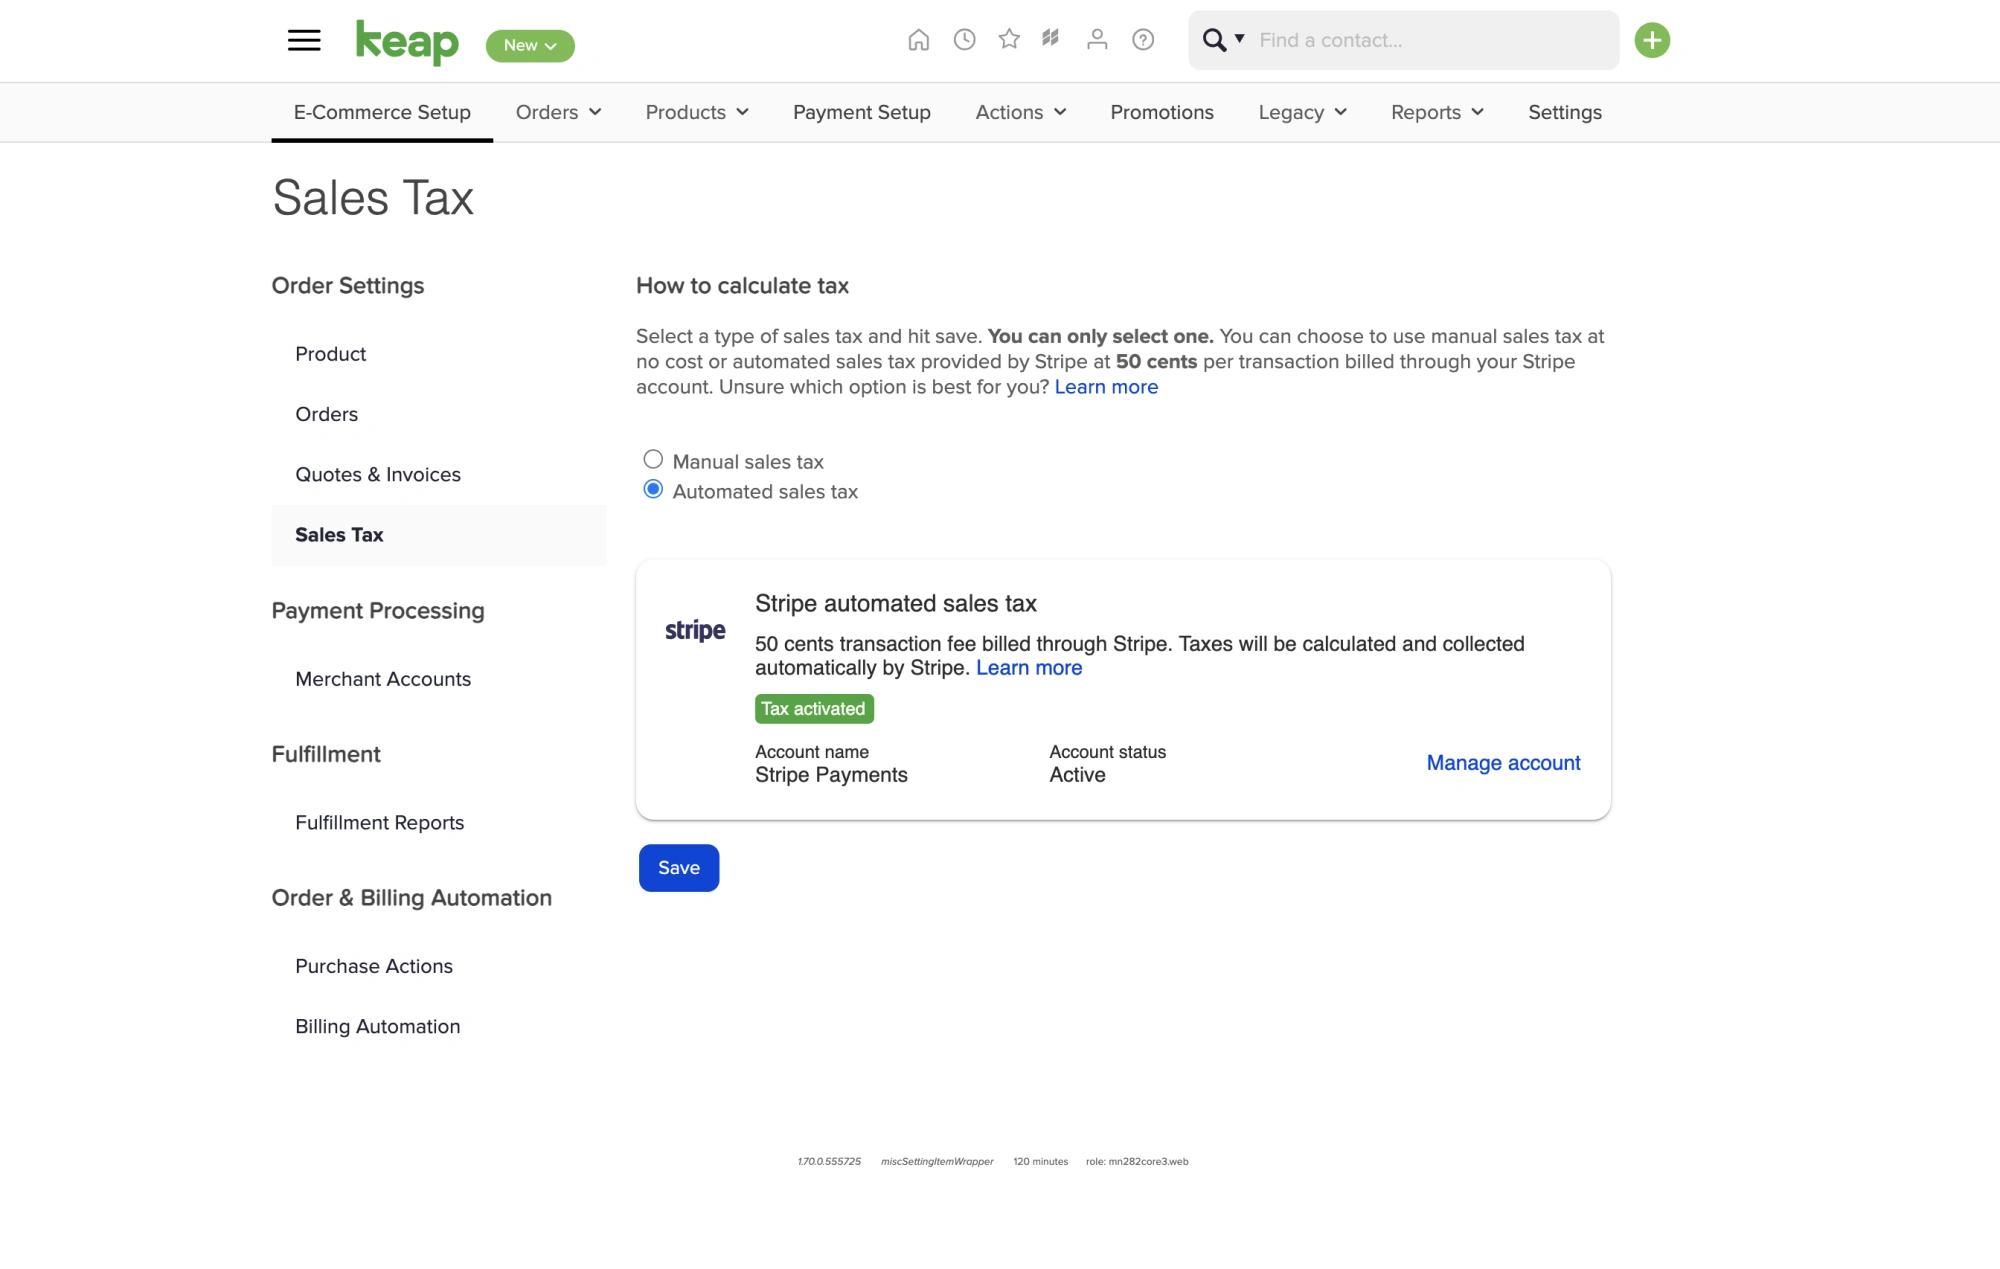Expand the Orders menu dropdown
This screenshot has height=1269, width=2000.
coord(558,112)
